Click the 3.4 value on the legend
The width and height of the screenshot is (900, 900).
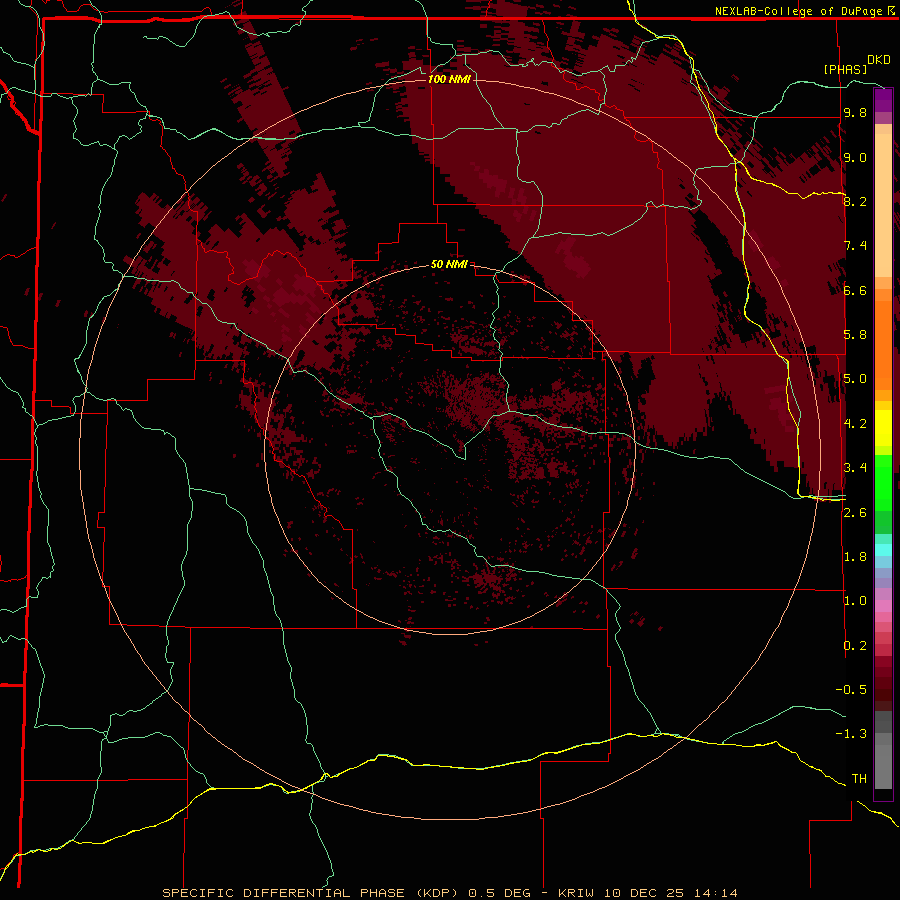pyautogui.click(x=855, y=468)
